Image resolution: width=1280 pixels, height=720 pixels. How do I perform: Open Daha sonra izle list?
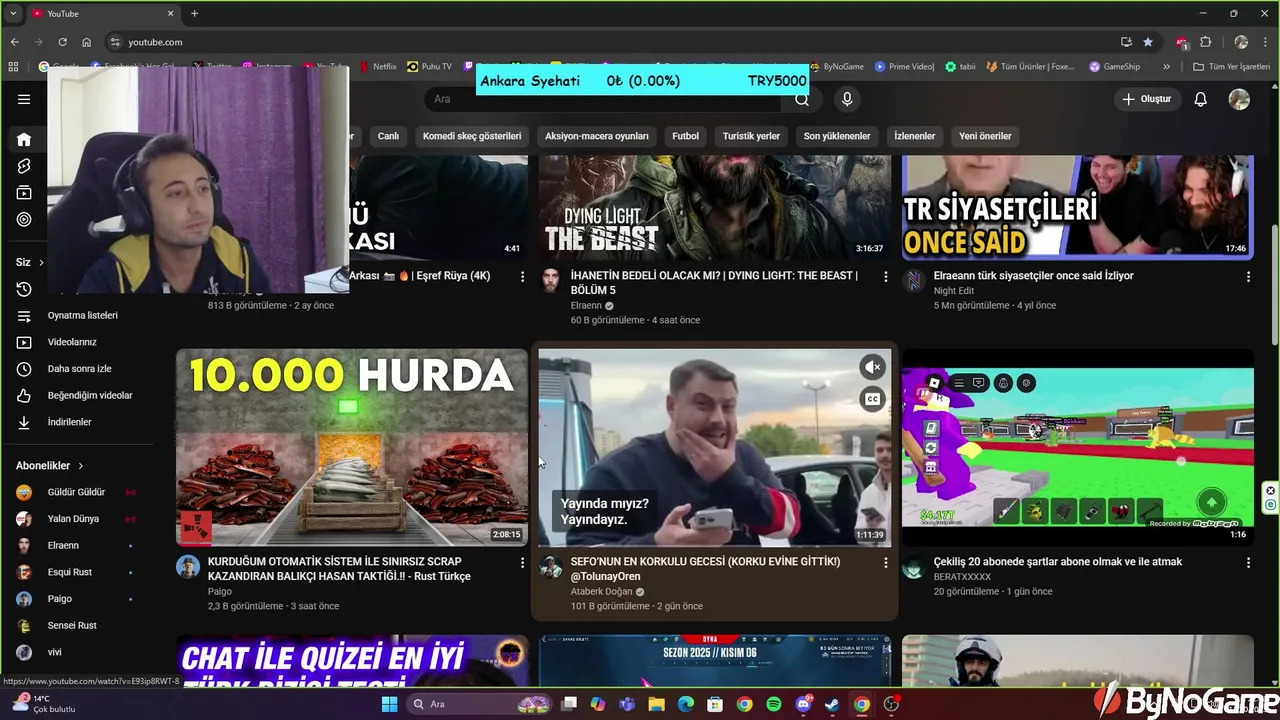point(80,369)
